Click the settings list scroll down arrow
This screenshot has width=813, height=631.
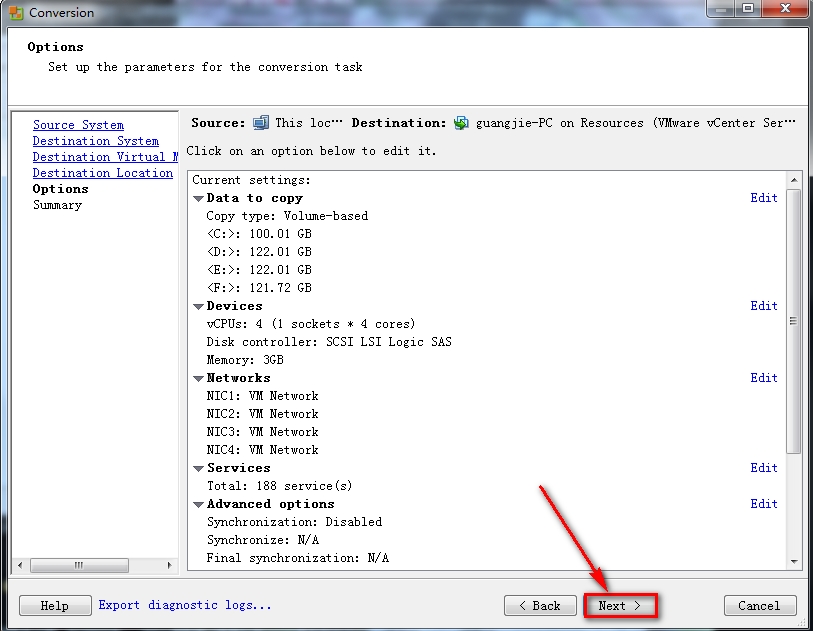794,562
